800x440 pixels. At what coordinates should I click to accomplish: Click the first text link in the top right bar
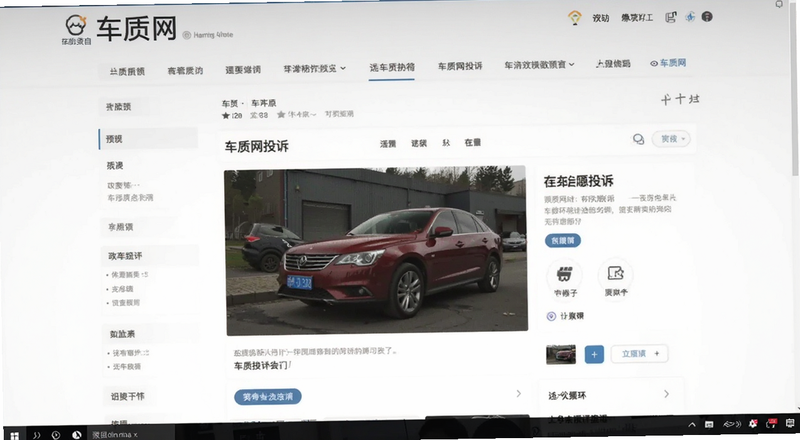[601, 18]
